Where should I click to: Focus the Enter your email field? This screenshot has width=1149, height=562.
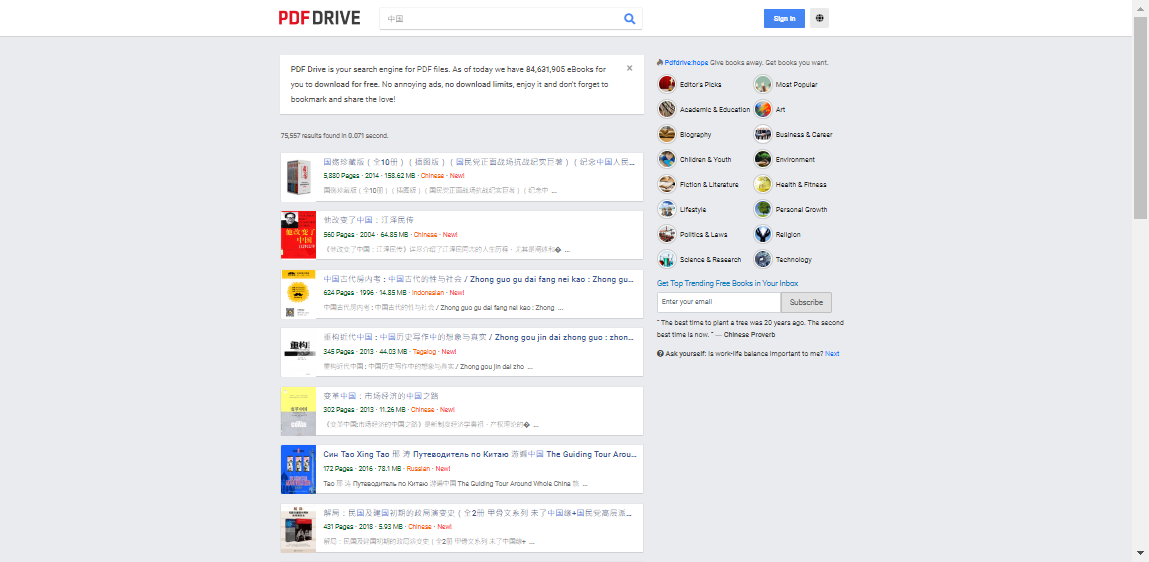(x=719, y=302)
